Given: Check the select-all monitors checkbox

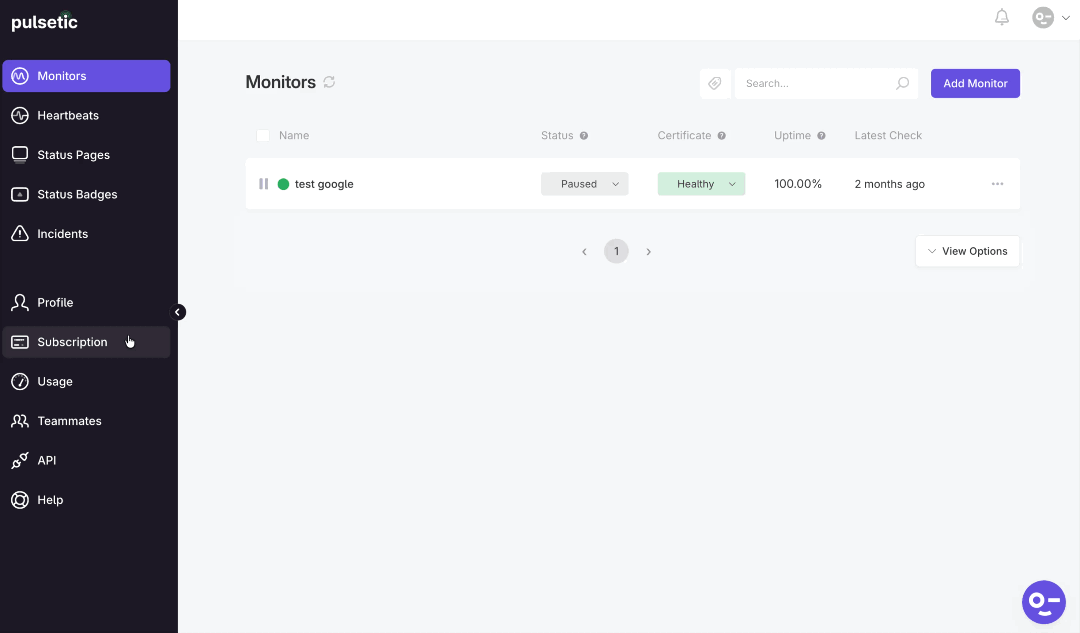Looking at the screenshot, I should coord(263,135).
